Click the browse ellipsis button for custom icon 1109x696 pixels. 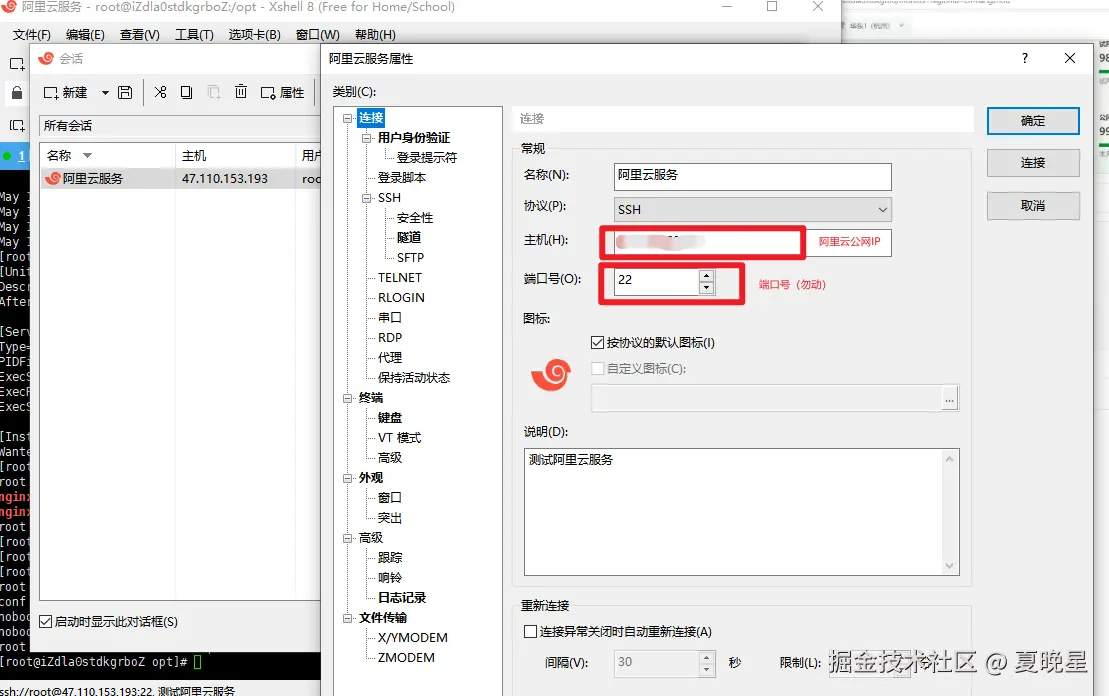click(x=949, y=398)
